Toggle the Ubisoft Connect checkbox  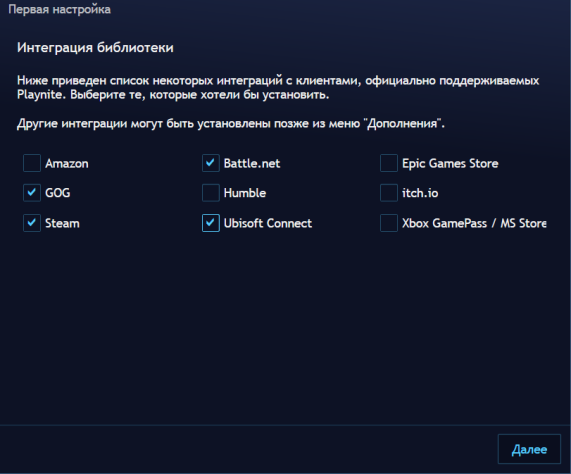[211, 223]
